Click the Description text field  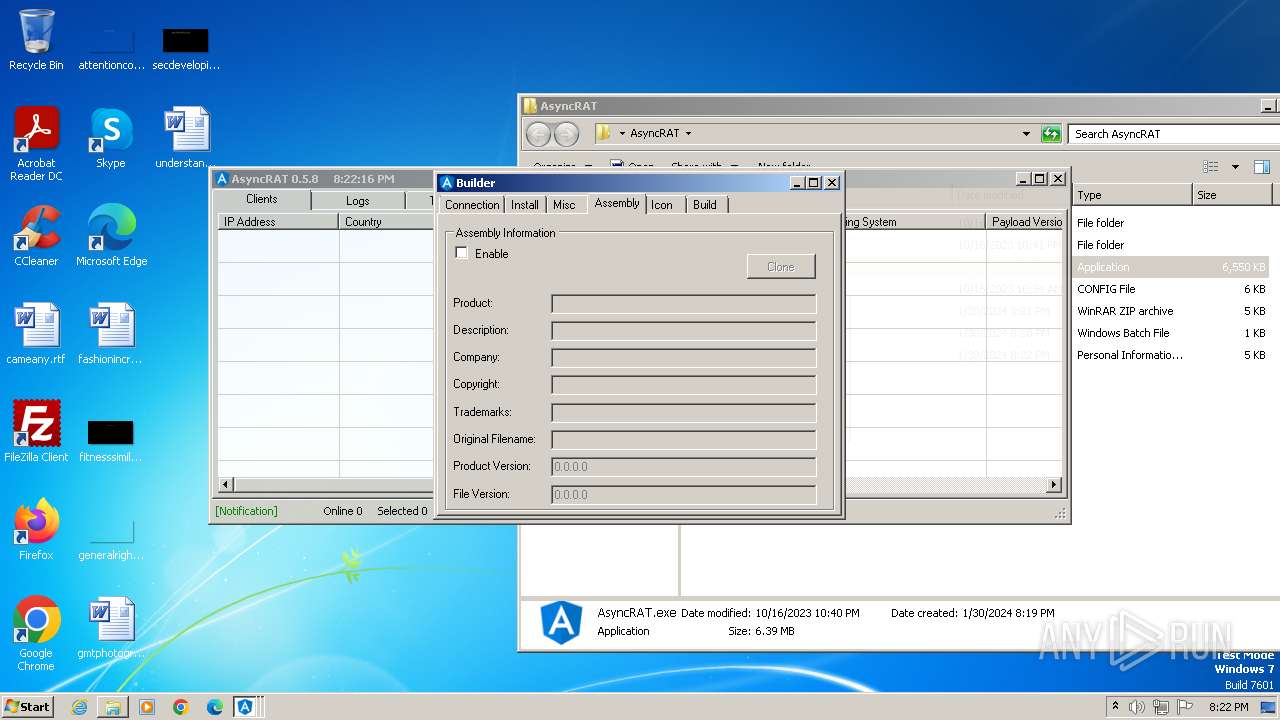pyautogui.click(x=684, y=331)
